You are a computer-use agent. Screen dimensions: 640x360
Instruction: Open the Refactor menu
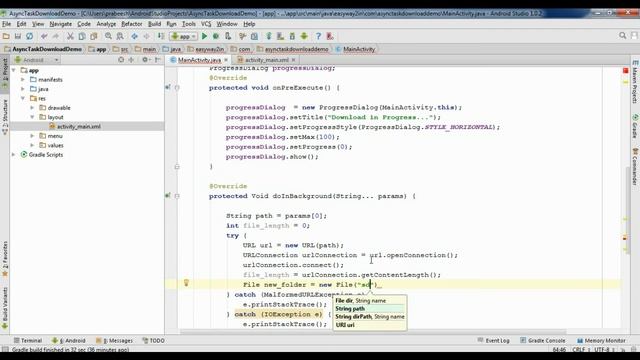tap(131, 24)
